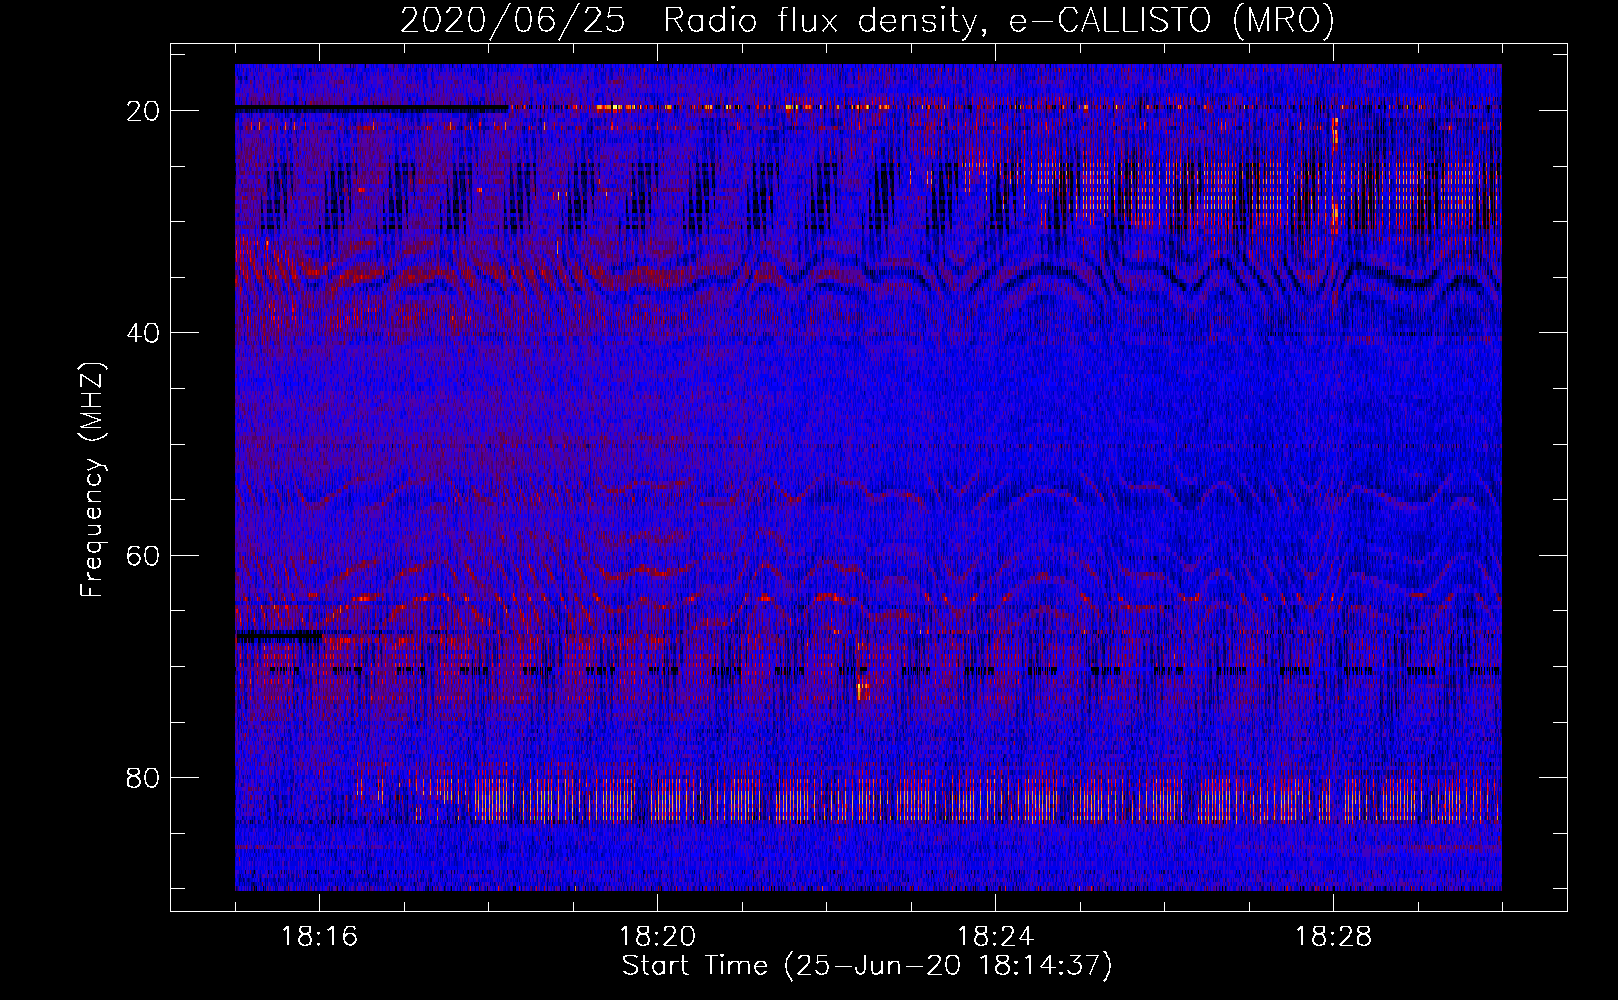Image resolution: width=1618 pixels, height=1000 pixels.
Task: Select the 18:28 time tick label
Action: click(1333, 937)
